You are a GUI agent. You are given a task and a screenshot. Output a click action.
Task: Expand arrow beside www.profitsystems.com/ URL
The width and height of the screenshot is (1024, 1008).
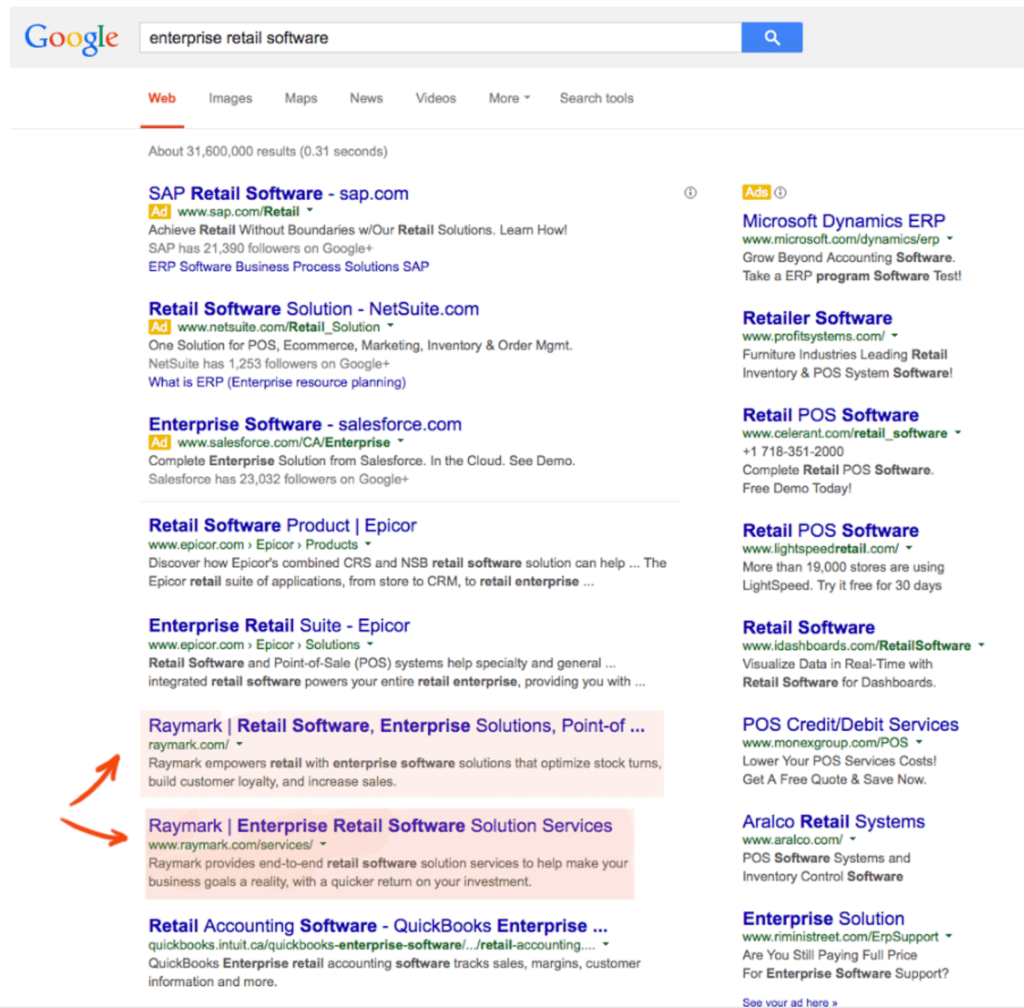pos(895,335)
